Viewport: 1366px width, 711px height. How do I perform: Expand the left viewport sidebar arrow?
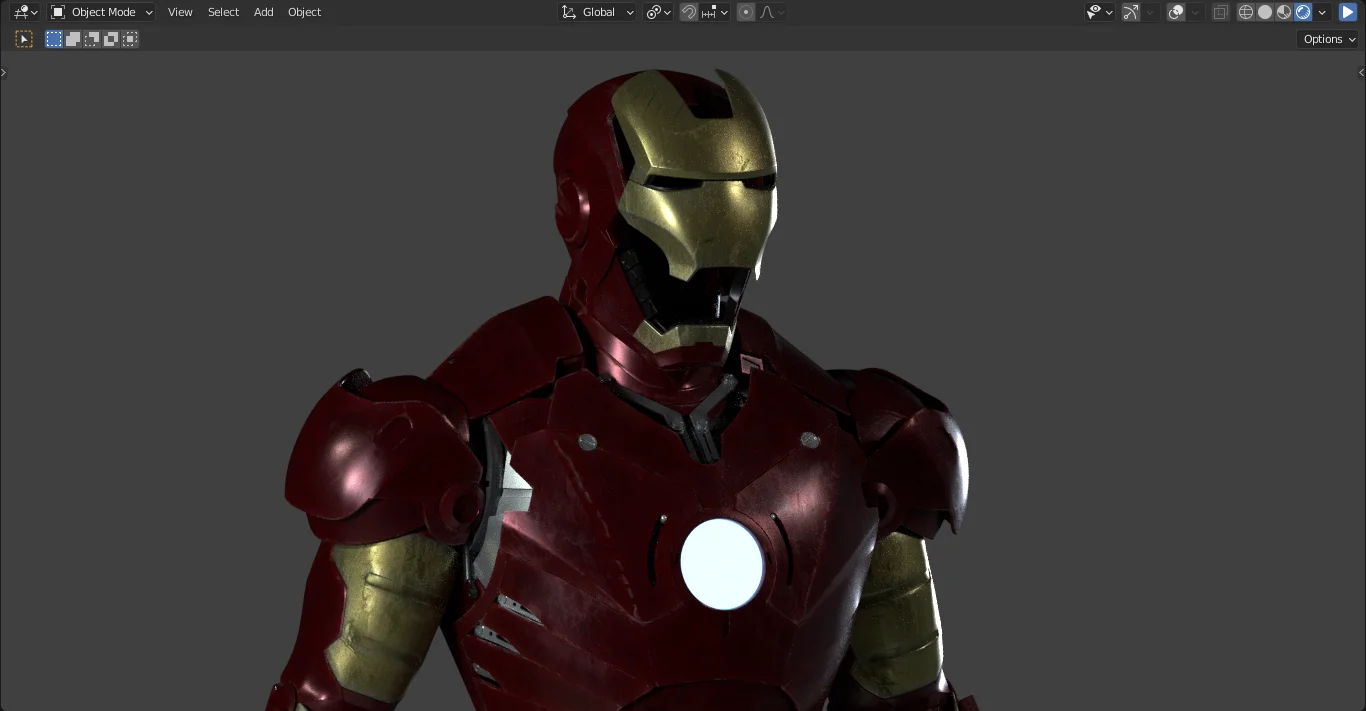click(x=4, y=71)
